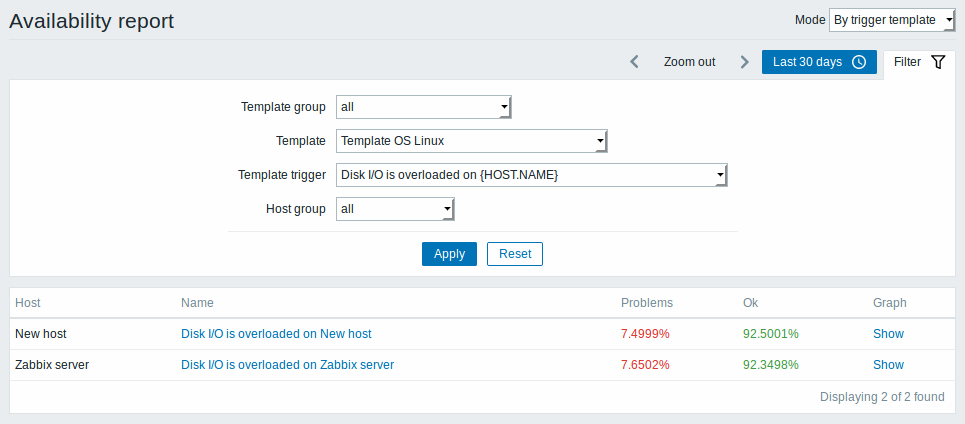Click Zoom out

tap(689, 62)
